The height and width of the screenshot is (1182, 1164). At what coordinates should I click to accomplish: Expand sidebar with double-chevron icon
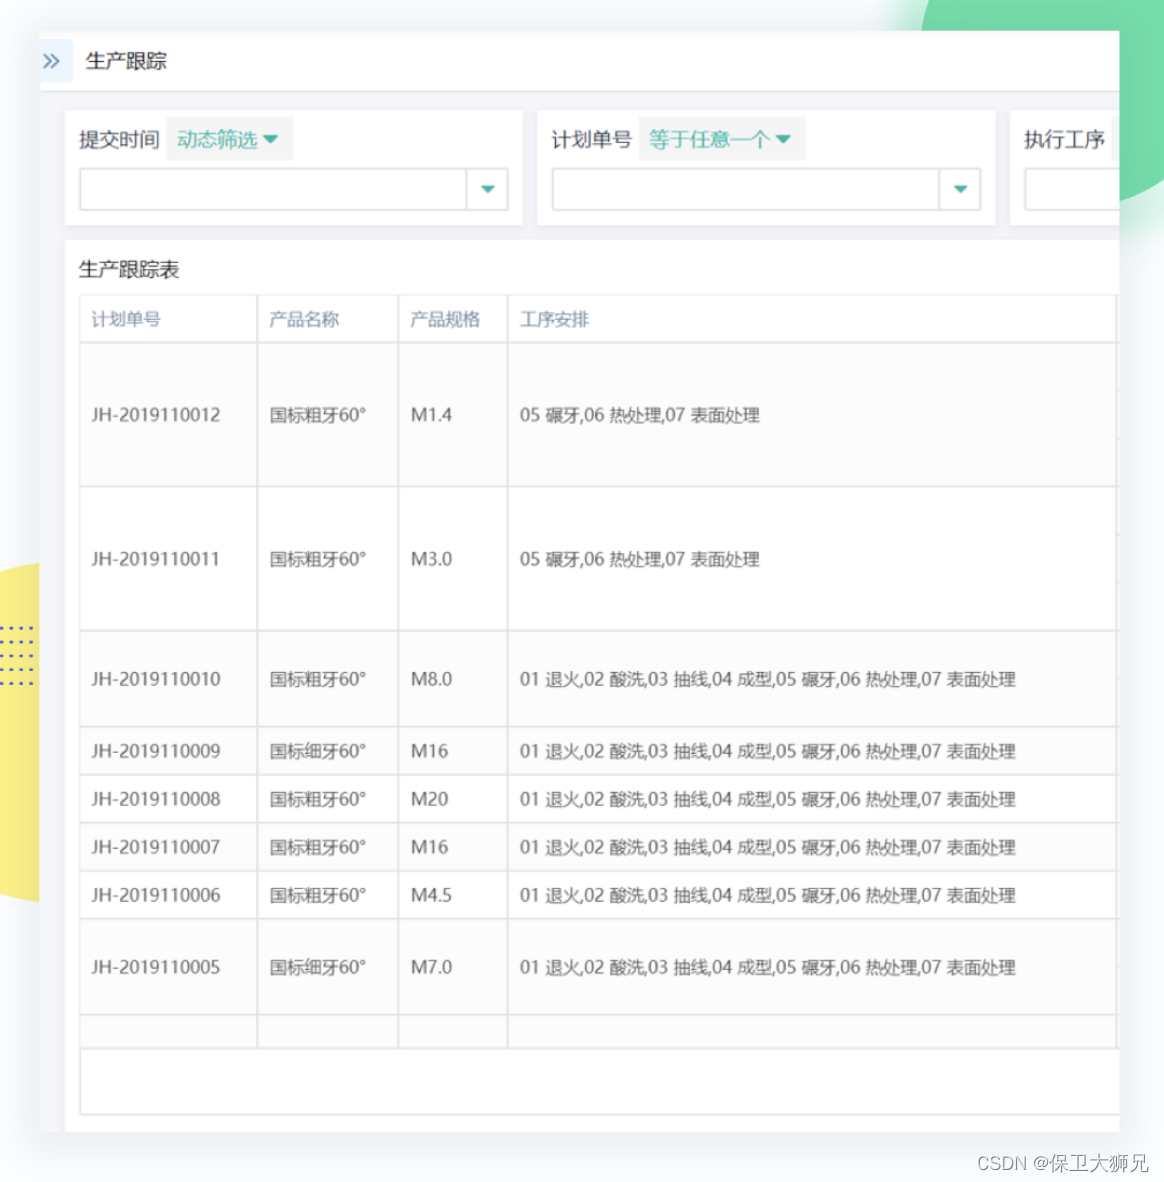tap(52, 61)
